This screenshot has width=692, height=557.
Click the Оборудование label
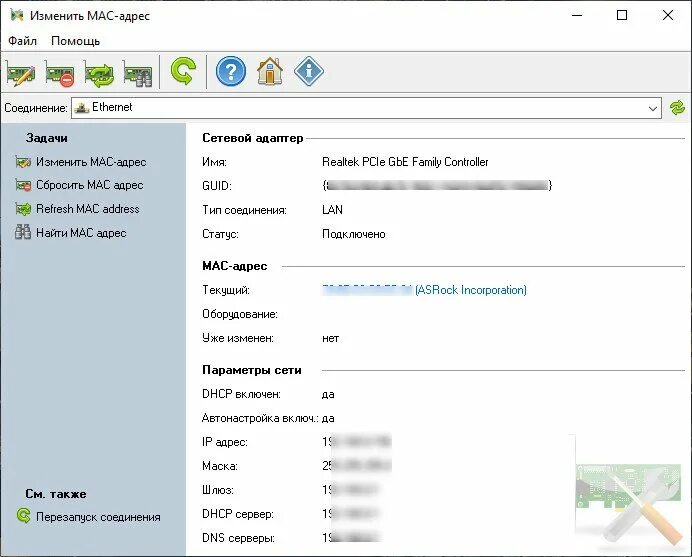(240, 314)
